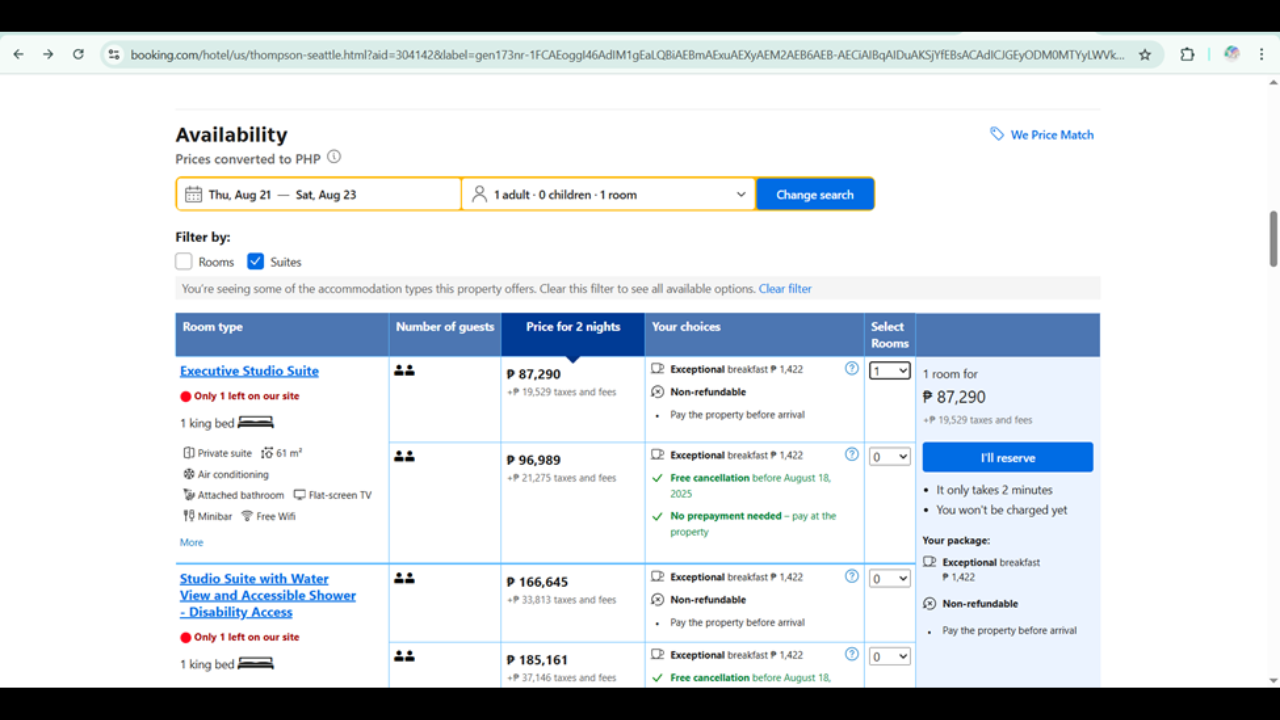Click the 'Number of guests' column header
The height and width of the screenshot is (720, 1280).
(445, 335)
